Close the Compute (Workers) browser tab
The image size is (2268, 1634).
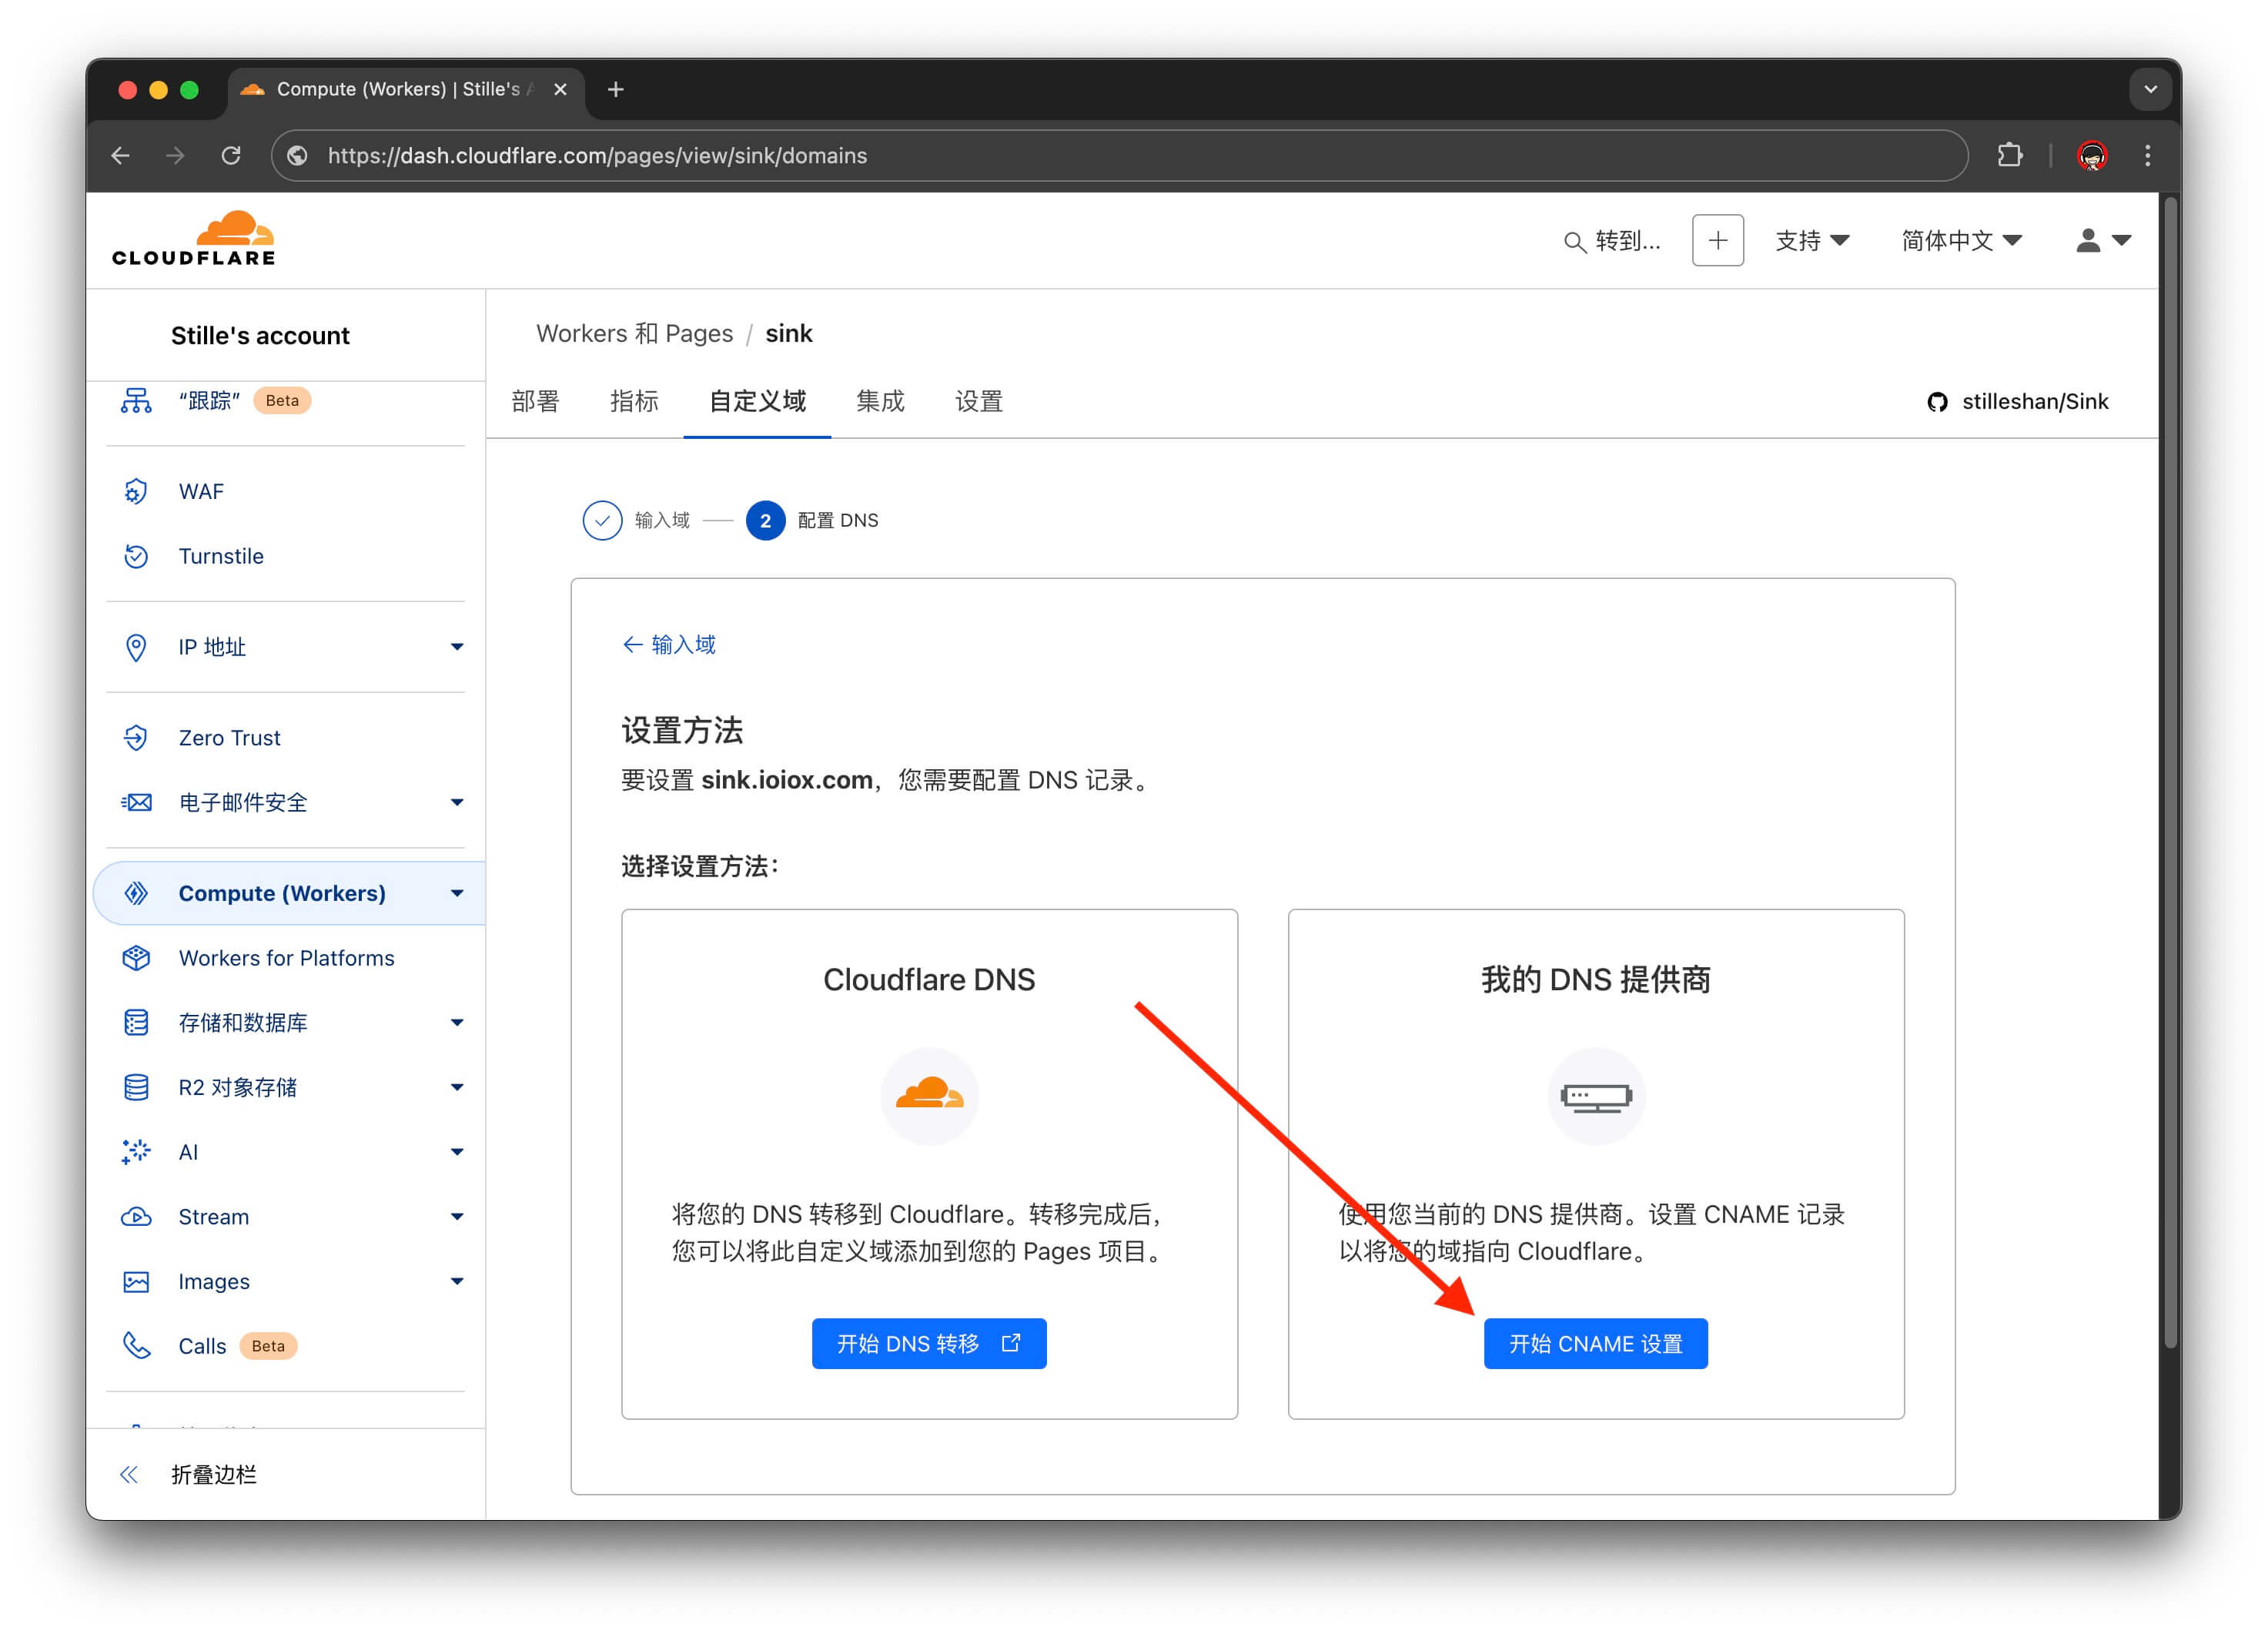[x=561, y=89]
